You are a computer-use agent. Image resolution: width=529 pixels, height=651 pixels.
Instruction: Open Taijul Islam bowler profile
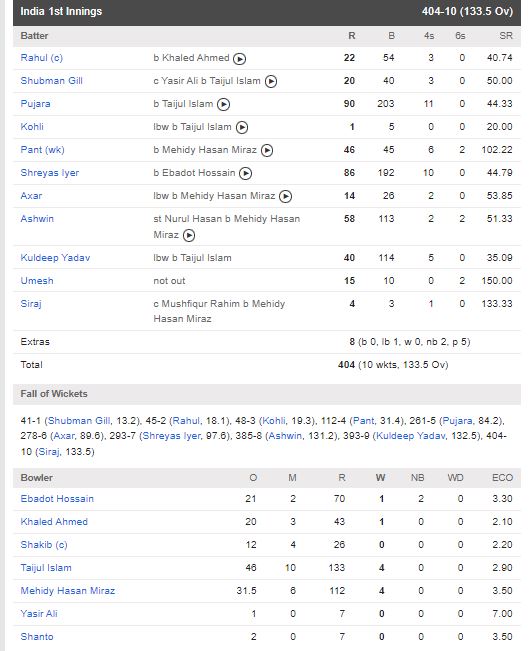pyautogui.click(x=46, y=568)
